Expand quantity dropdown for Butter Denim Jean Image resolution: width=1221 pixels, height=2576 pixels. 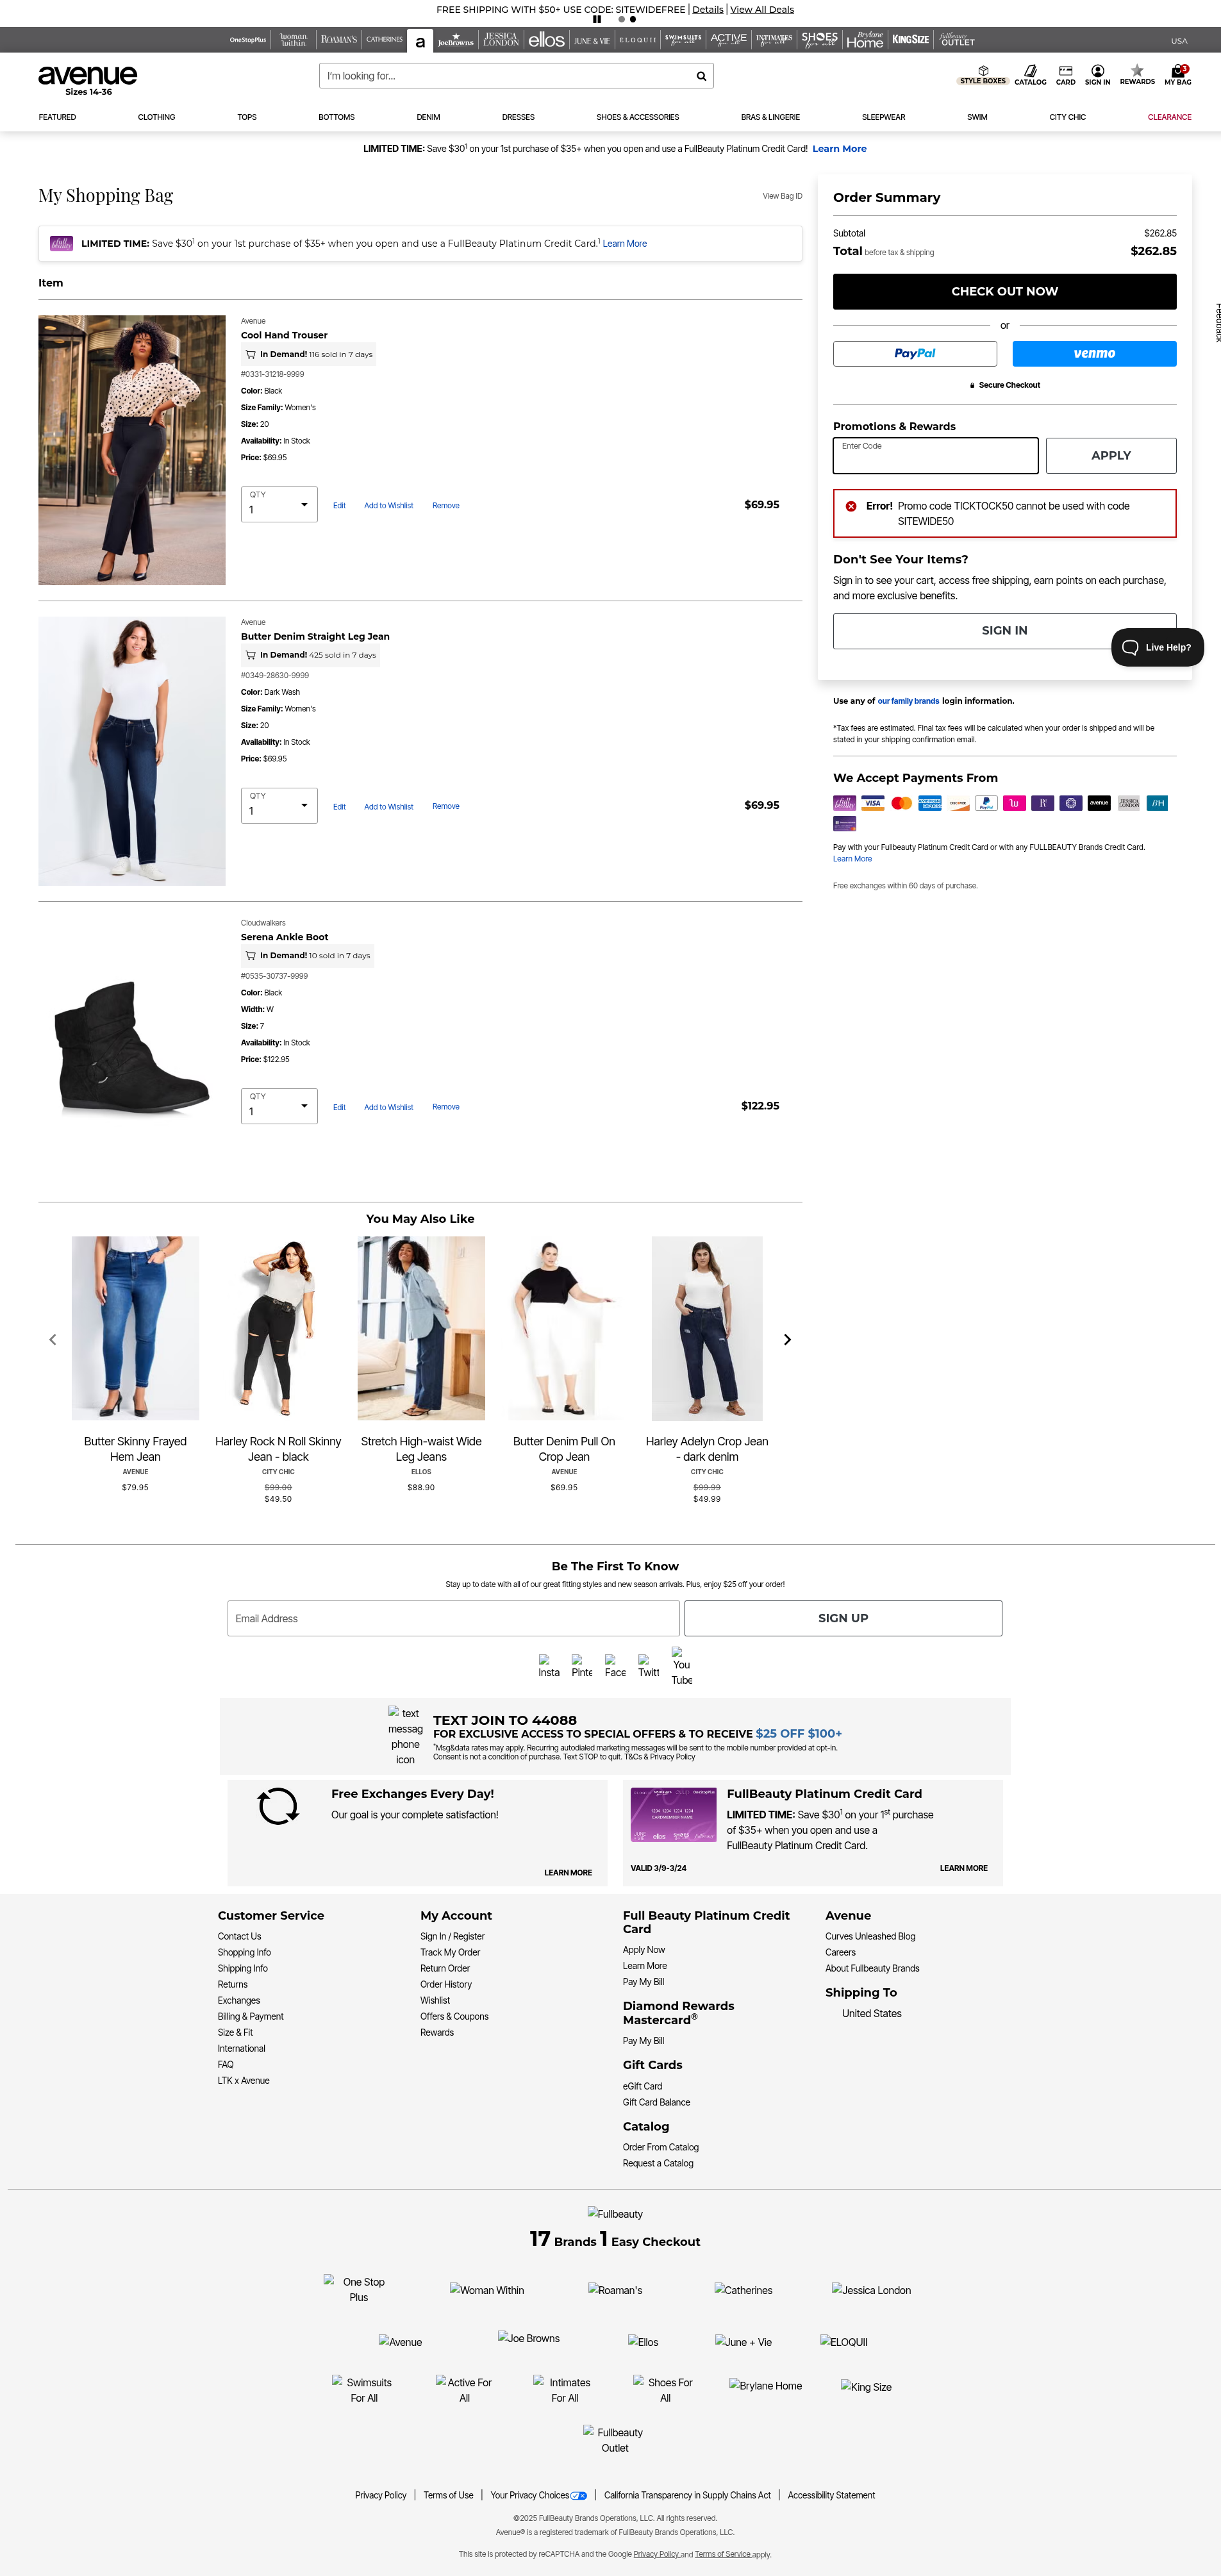coord(279,805)
